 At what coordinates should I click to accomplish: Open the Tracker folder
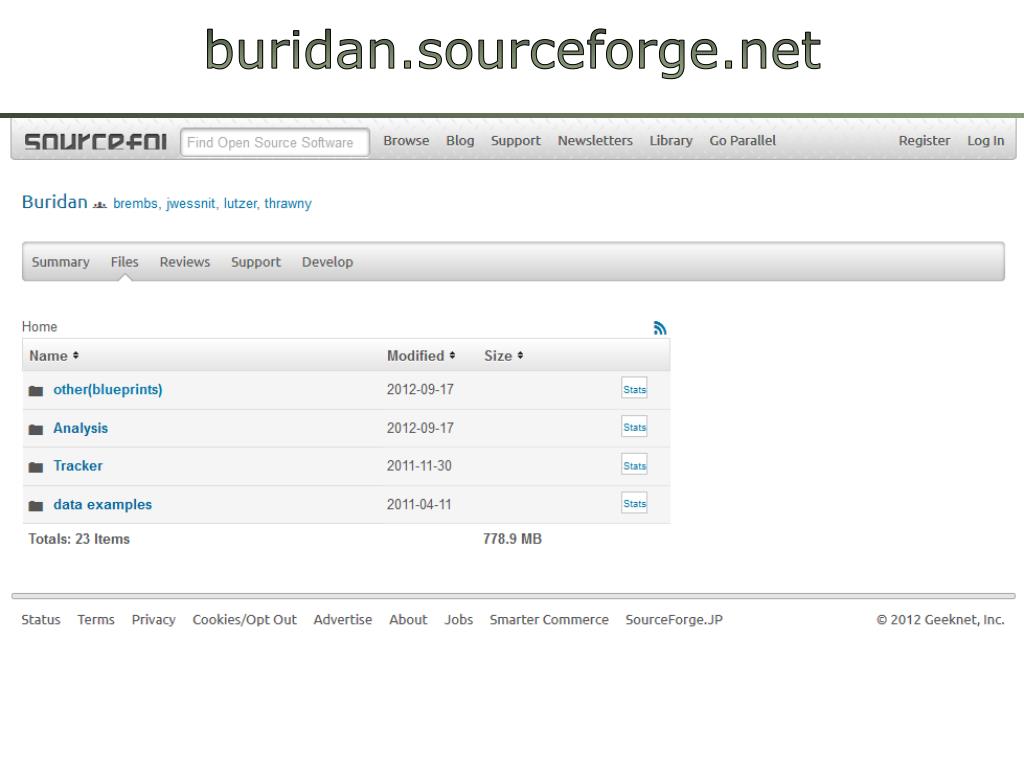click(78, 466)
